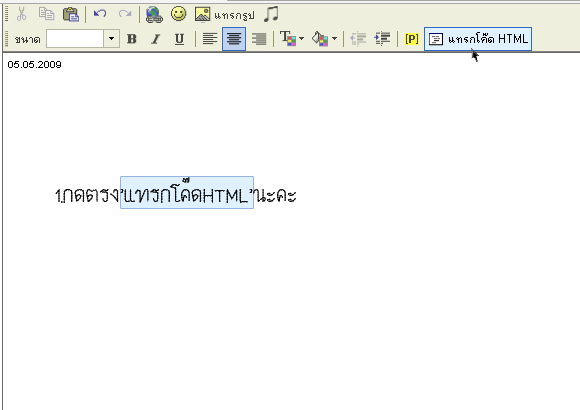Click the แทรกโค้ด HTML button
Image resolution: width=580 pixels, height=410 pixels.
(478, 39)
